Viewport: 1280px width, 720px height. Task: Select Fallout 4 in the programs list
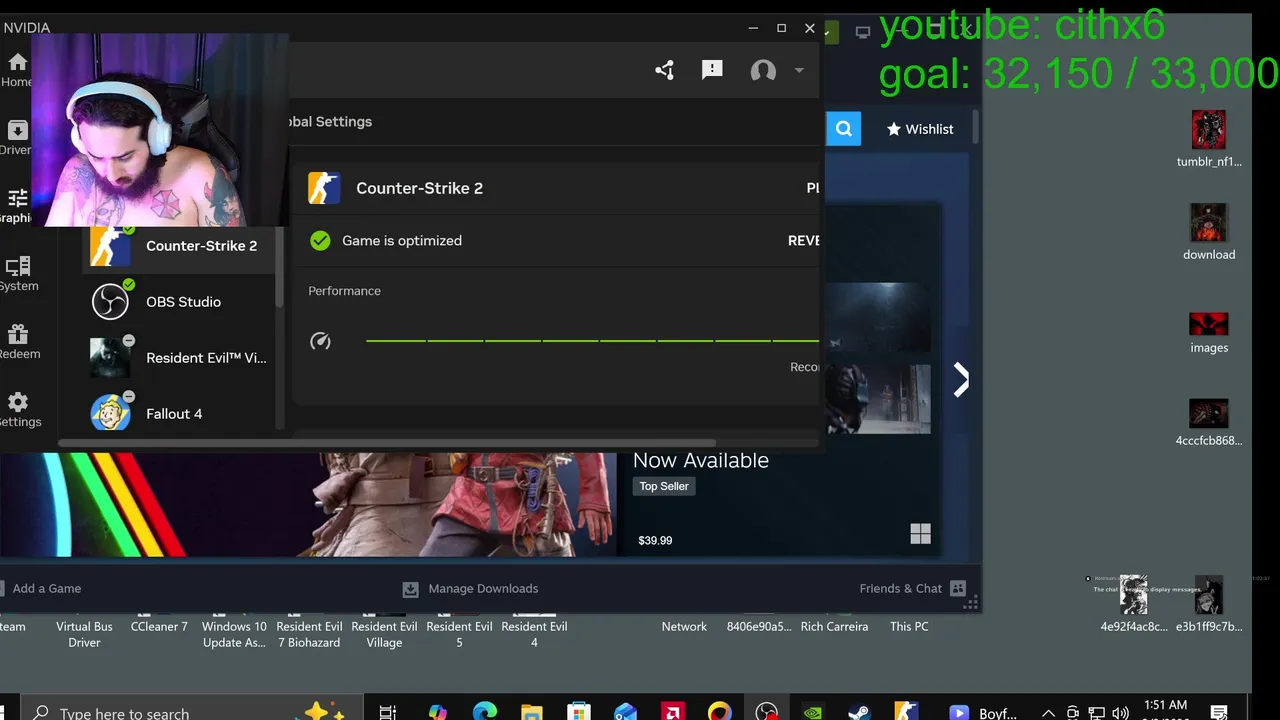coord(178,414)
